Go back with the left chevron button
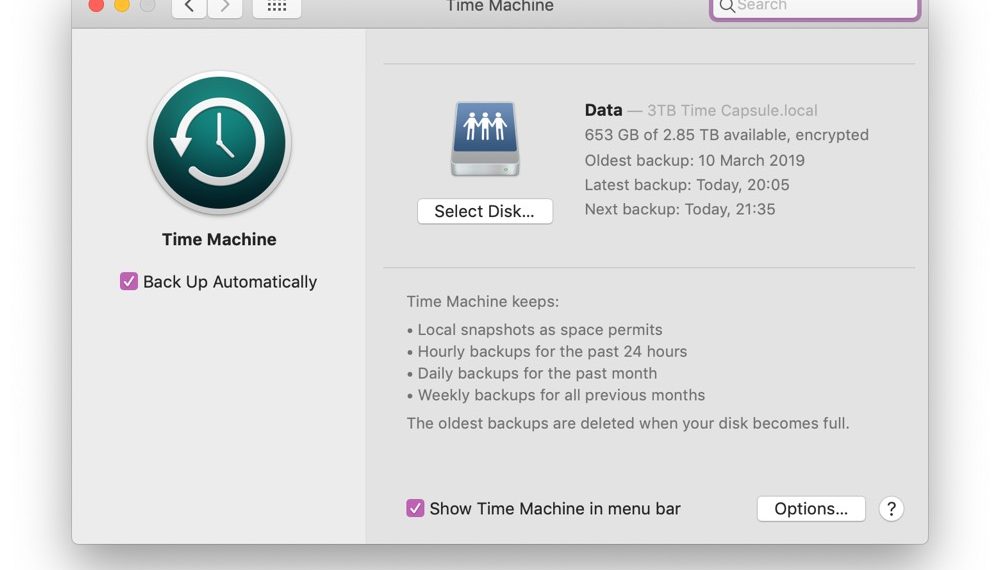Screen dimensions: 1000x570 189,7
